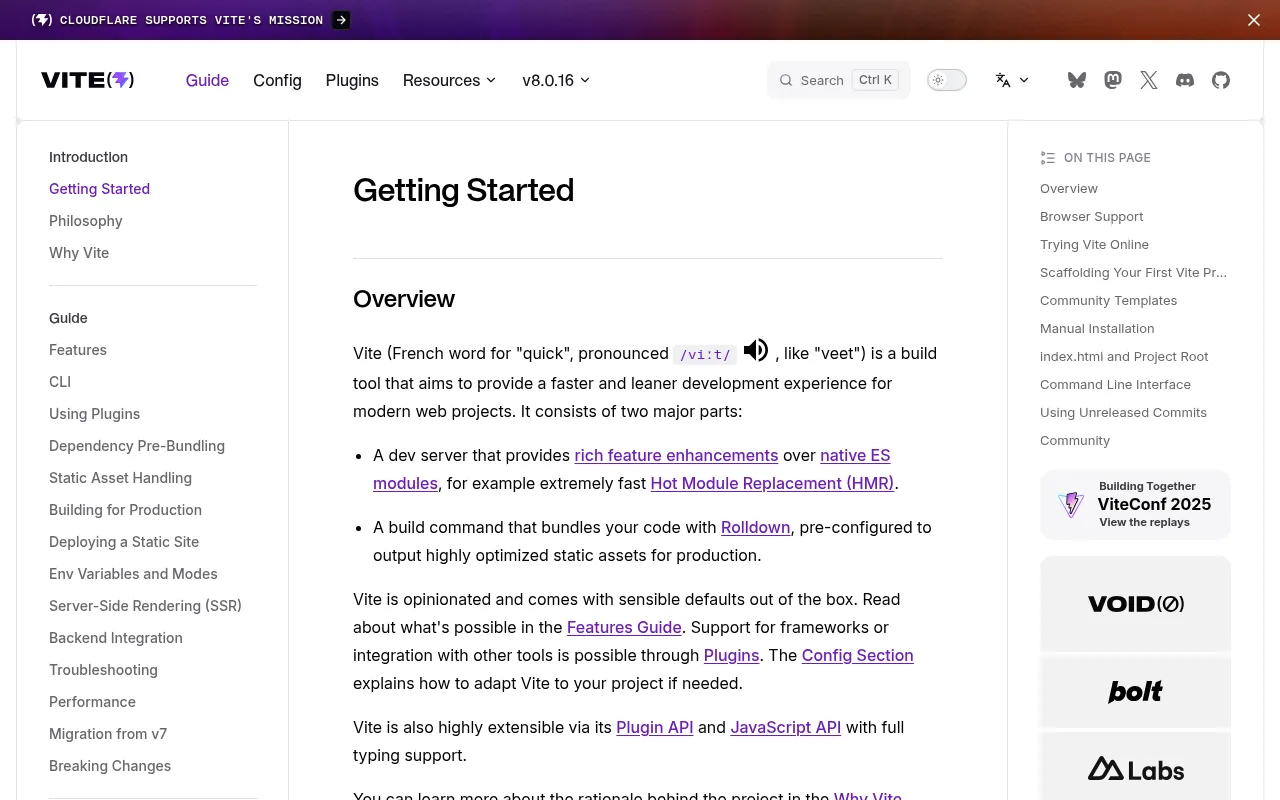Click the Nuxt Labs sponsor logo
The height and width of the screenshot is (800, 1280).
(x=1135, y=768)
